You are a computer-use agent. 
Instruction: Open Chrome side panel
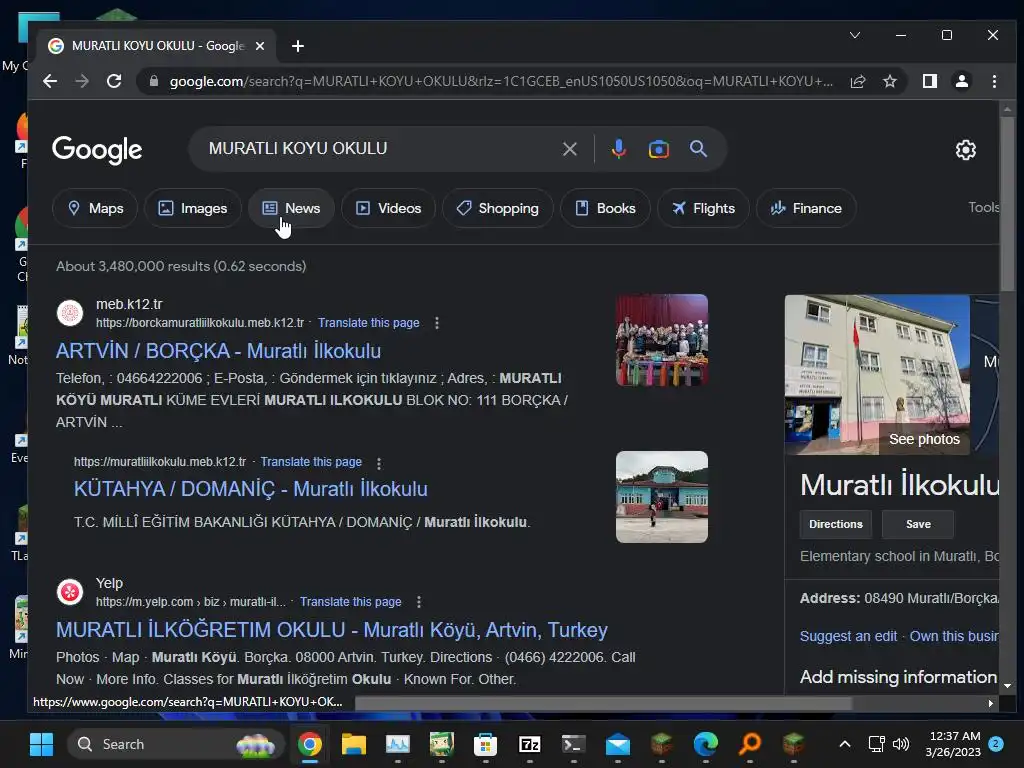[929, 81]
